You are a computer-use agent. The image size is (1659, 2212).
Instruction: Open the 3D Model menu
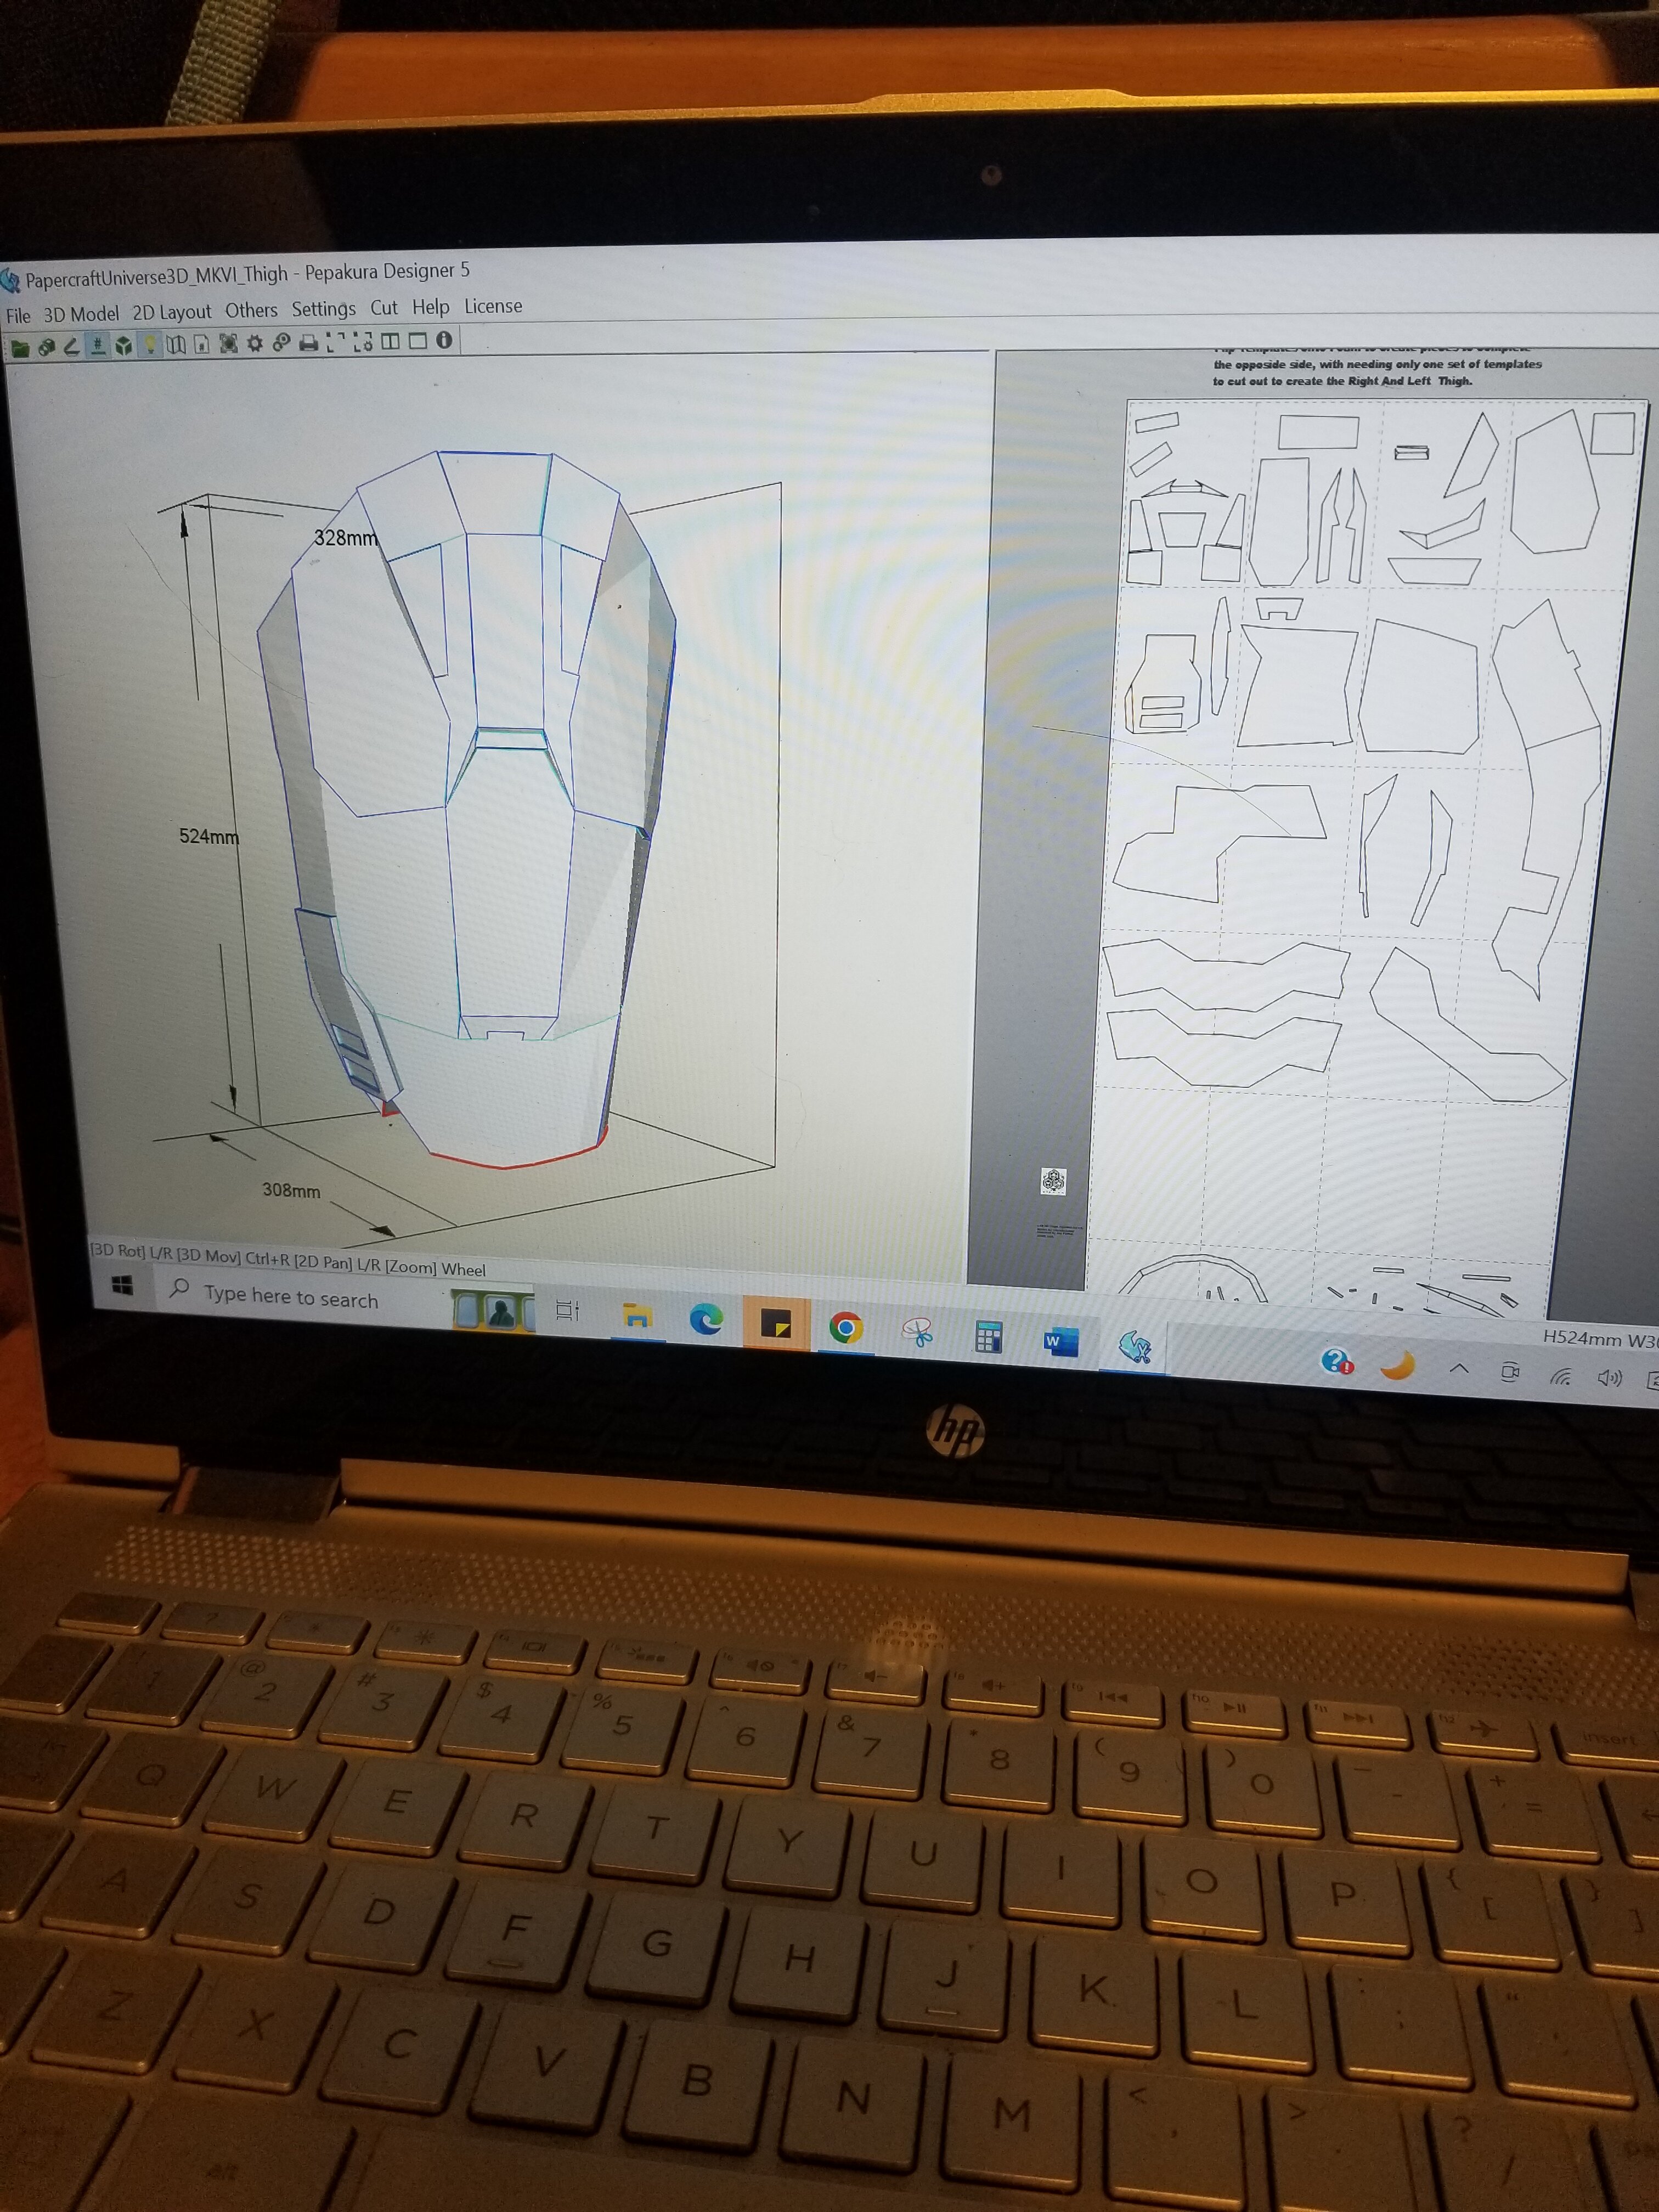(81, 314)
